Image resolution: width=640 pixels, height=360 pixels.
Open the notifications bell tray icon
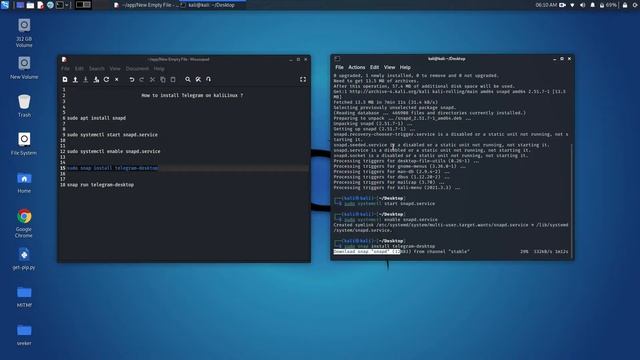(593, 5)
